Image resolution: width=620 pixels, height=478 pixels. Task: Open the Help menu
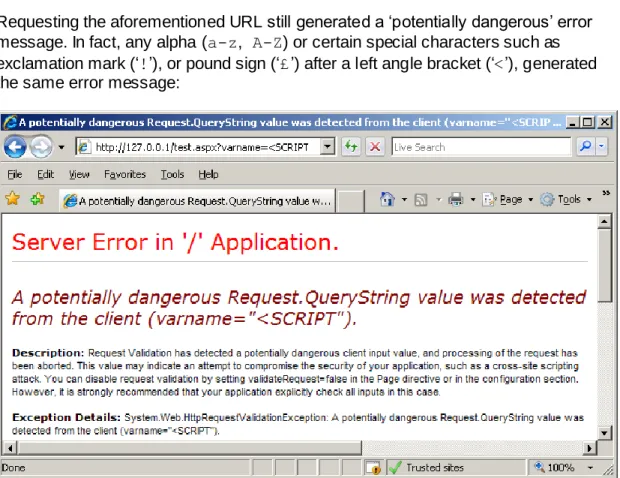[x=208, y=174]
